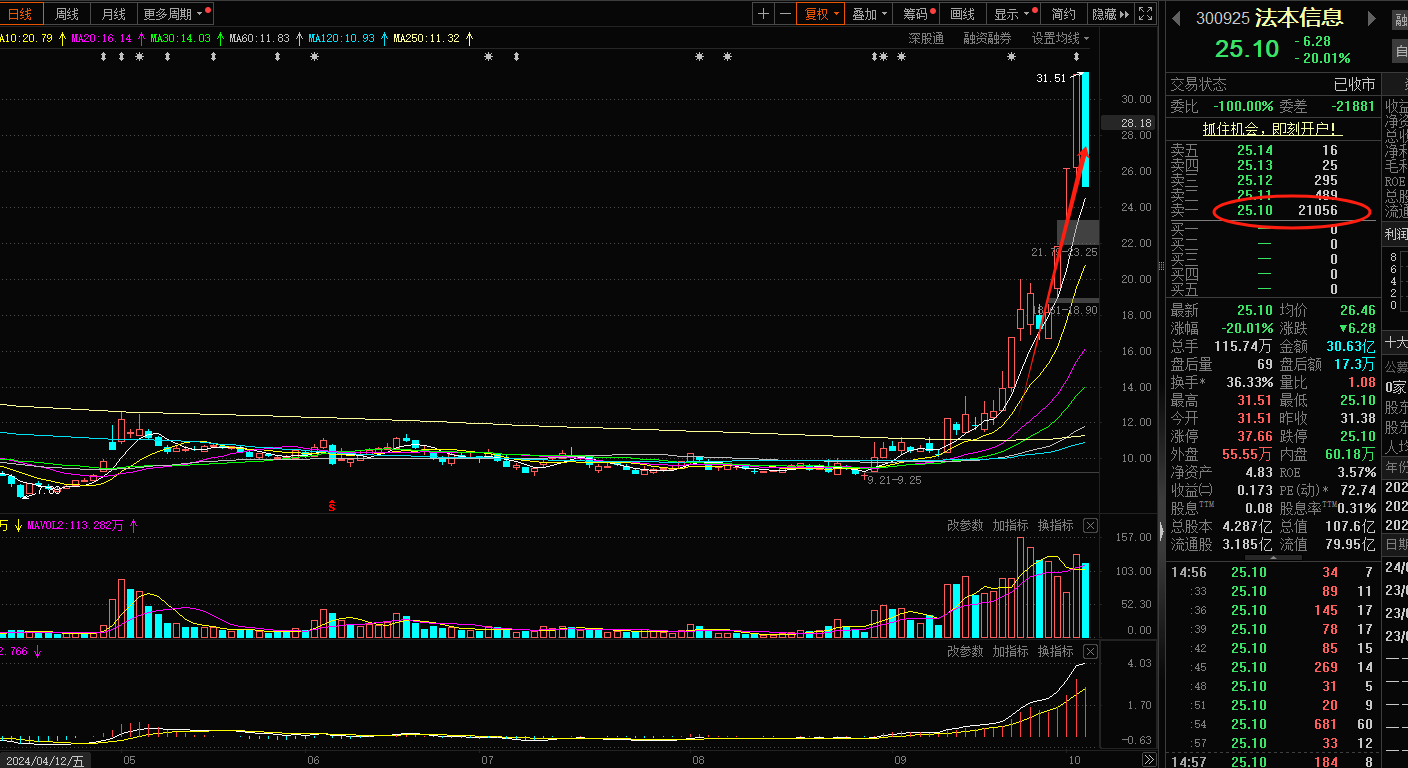Image resolution: width=1408 pixels, height=768 pixels.
Task: Click 加指标 on the volume panel
Action: click(1010, 525)
